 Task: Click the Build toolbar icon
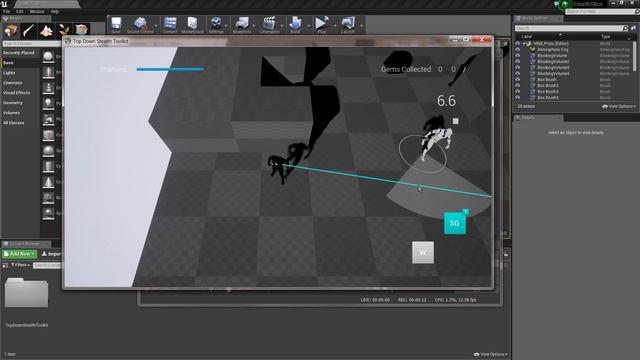click(295, 24)
